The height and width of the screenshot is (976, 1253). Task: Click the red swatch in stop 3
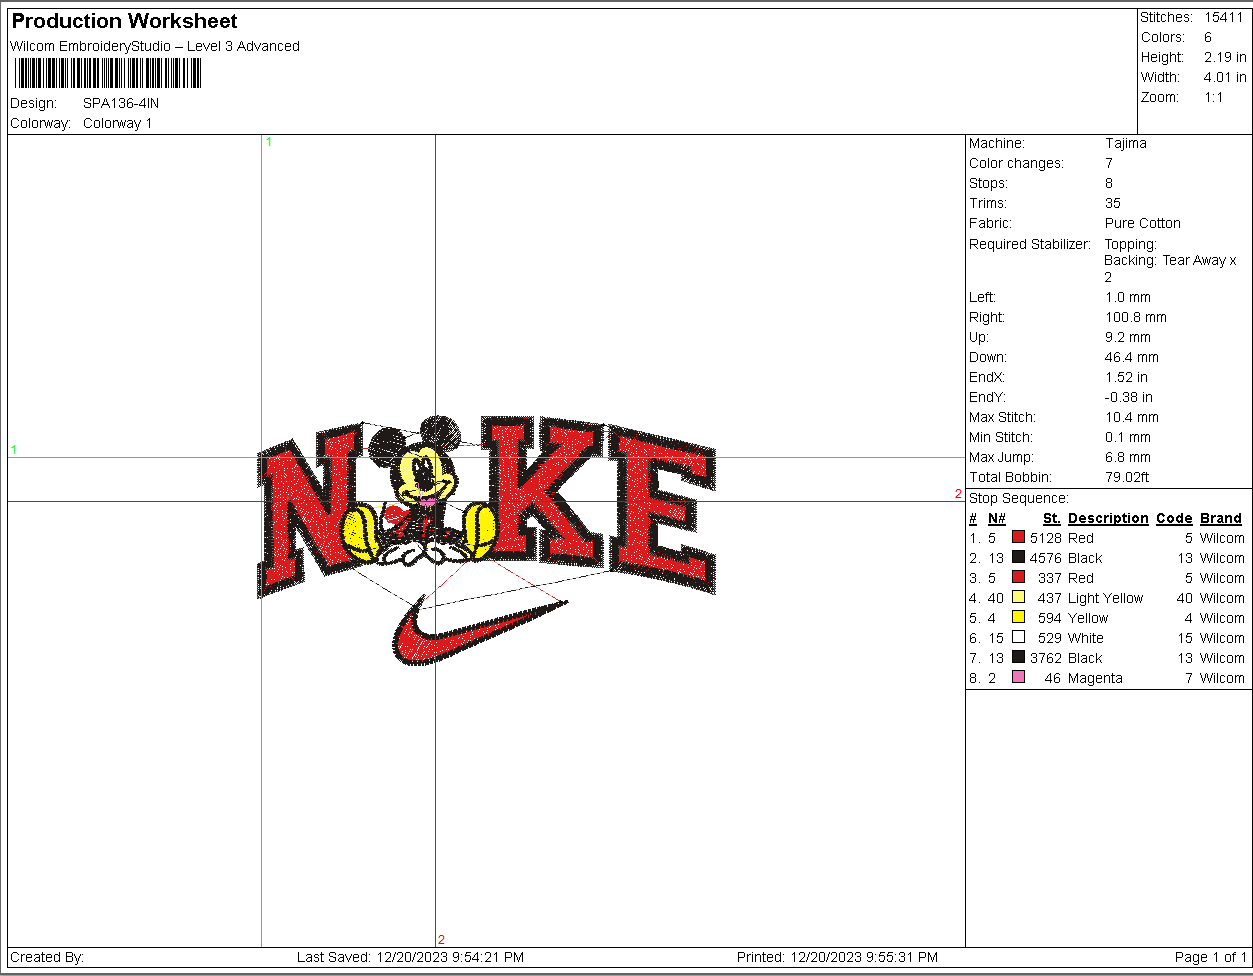coord(1018,577)
